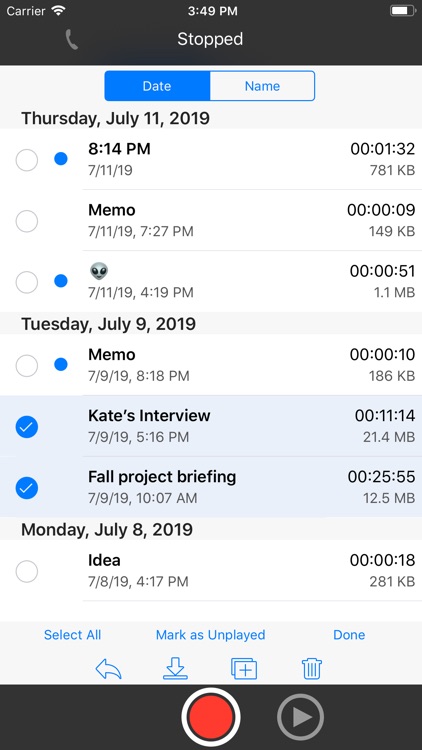Tap the red record button

tap(211, 717)
